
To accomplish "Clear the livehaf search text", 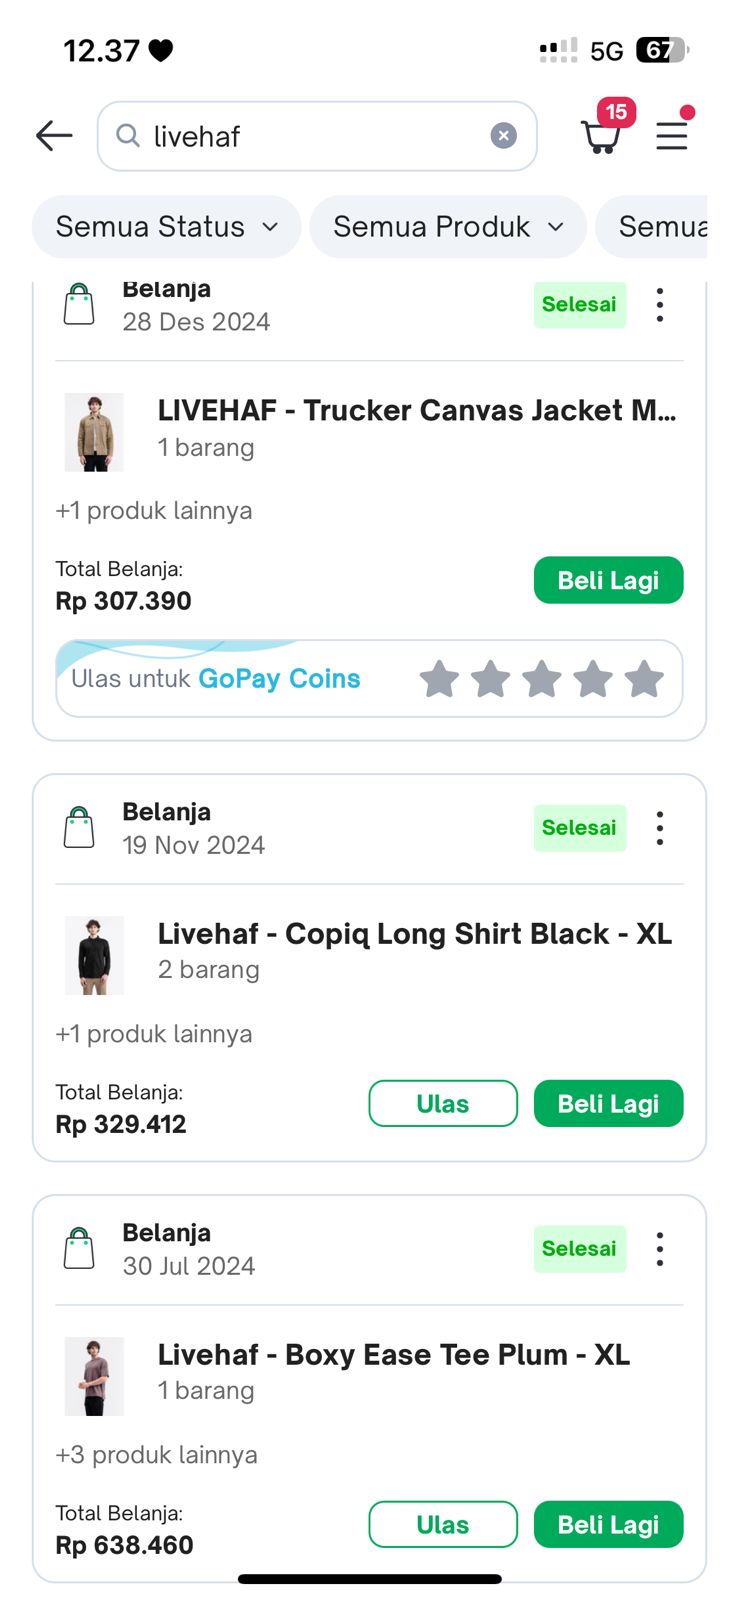I will 503,136.
